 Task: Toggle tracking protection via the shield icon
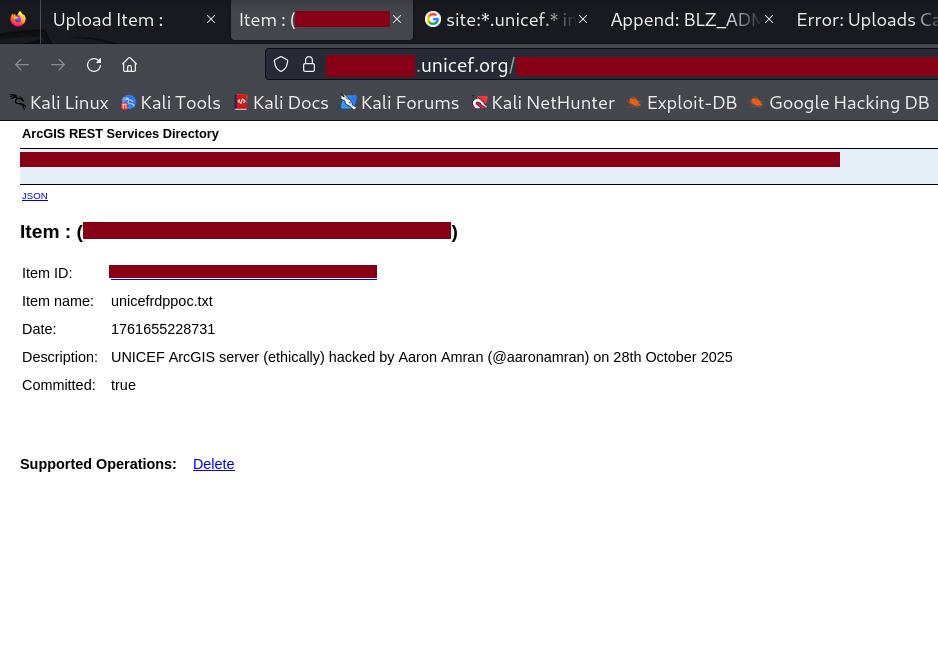tap(280, 64)
